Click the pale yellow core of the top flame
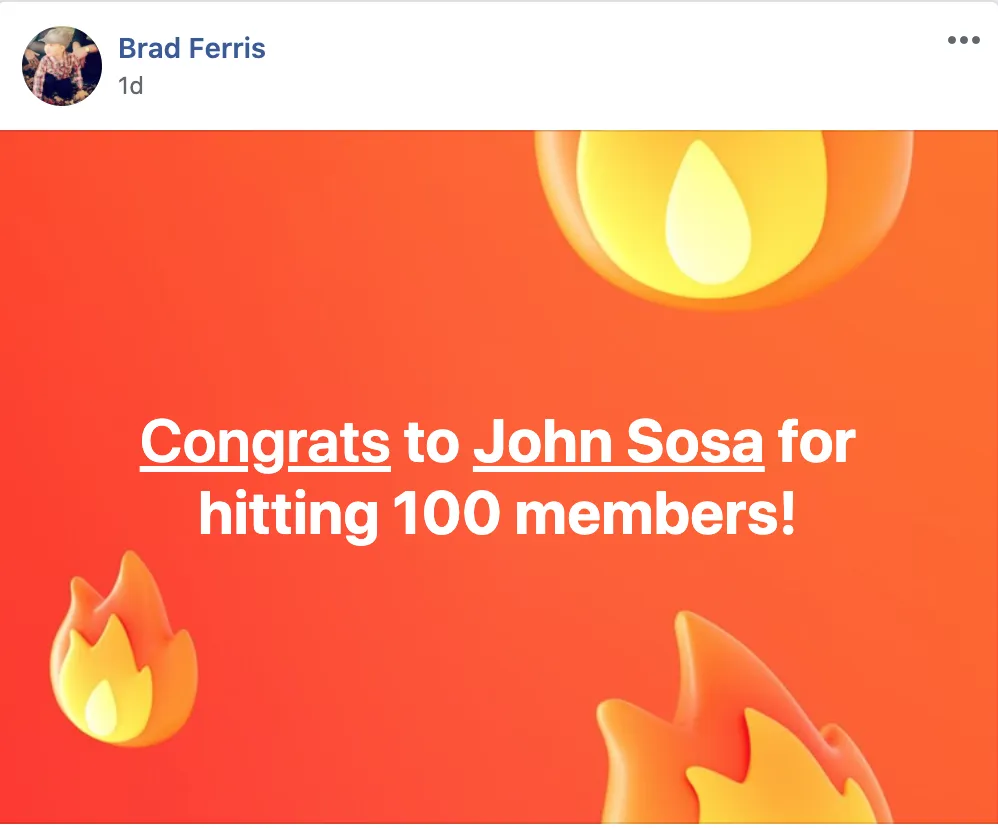 click(x=708, y=213)
